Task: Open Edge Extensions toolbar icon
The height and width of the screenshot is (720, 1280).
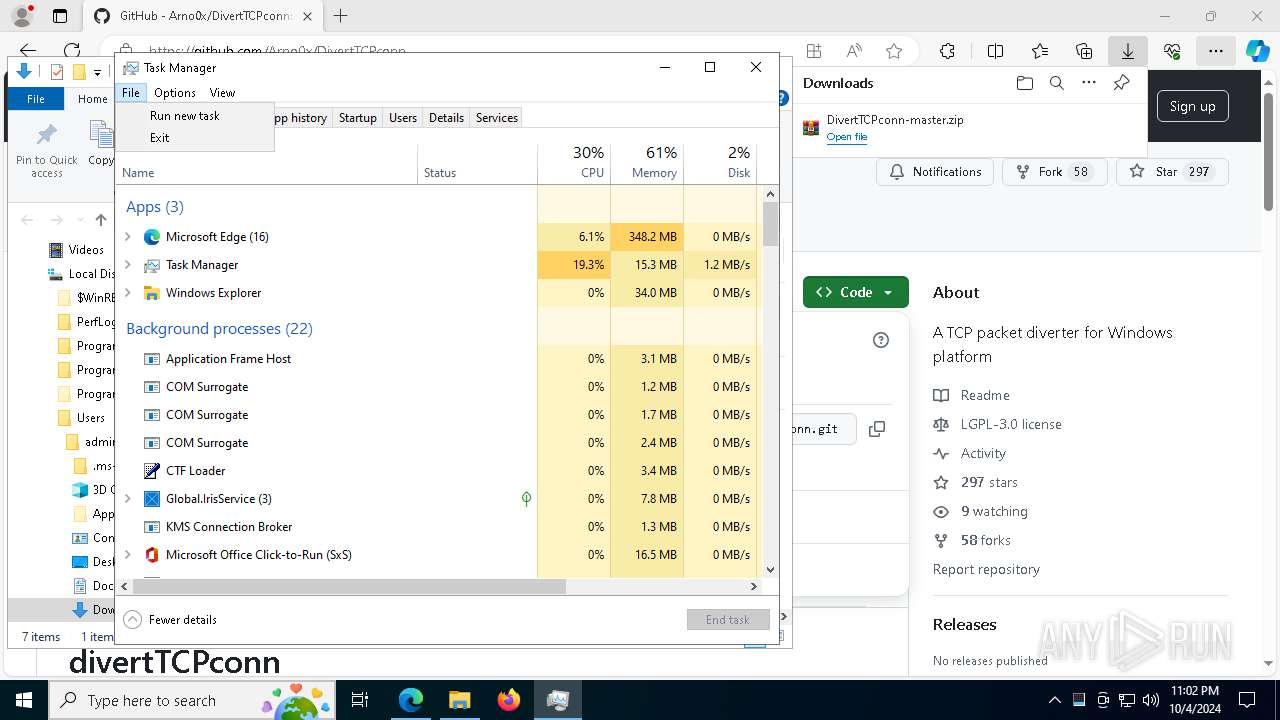Action: [x=947, y=51]
